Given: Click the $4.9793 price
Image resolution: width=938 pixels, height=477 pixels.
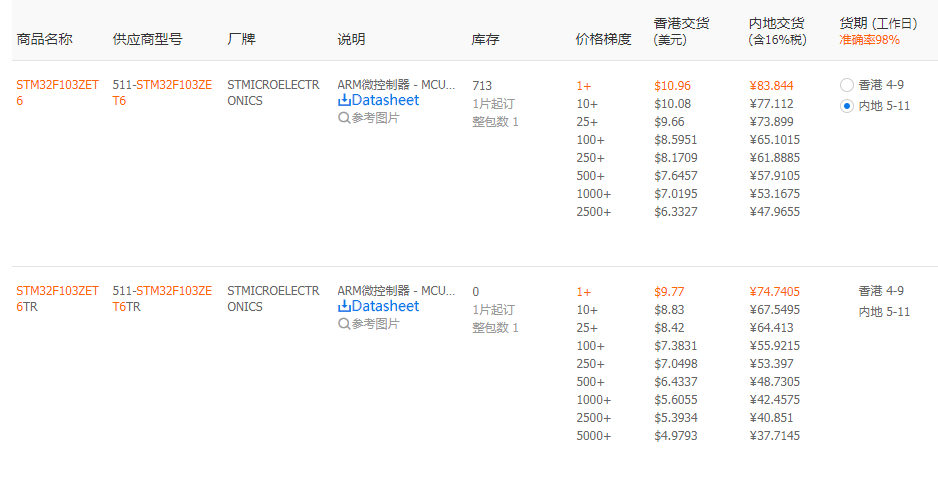Looking at the screenshot, I should [676, 435].
